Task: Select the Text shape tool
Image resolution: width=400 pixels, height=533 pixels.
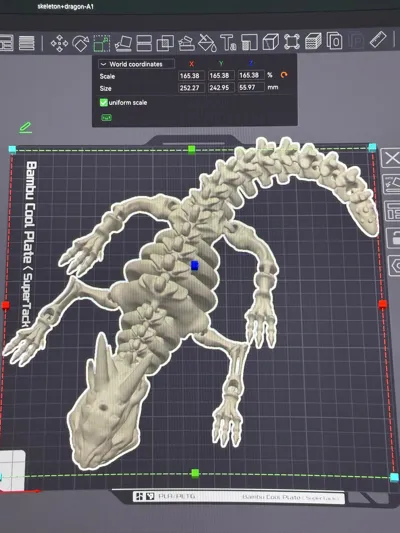Action: tap(228, 42)
